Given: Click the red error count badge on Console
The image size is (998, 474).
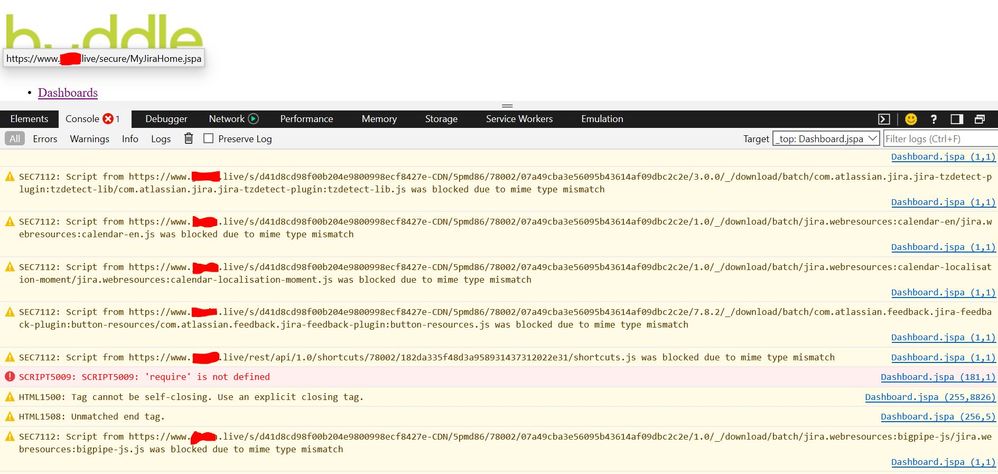Looking at the screenshot, I should pos(108,118).
